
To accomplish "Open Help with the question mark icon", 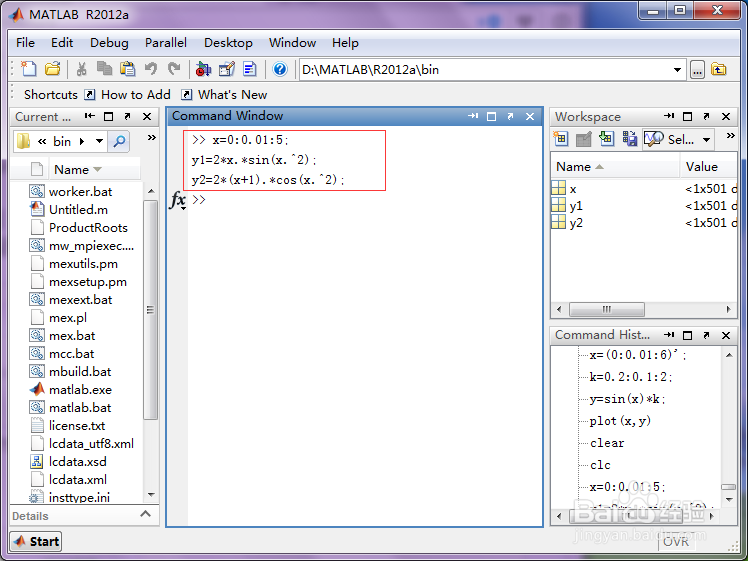I will (x=280, y=70).
